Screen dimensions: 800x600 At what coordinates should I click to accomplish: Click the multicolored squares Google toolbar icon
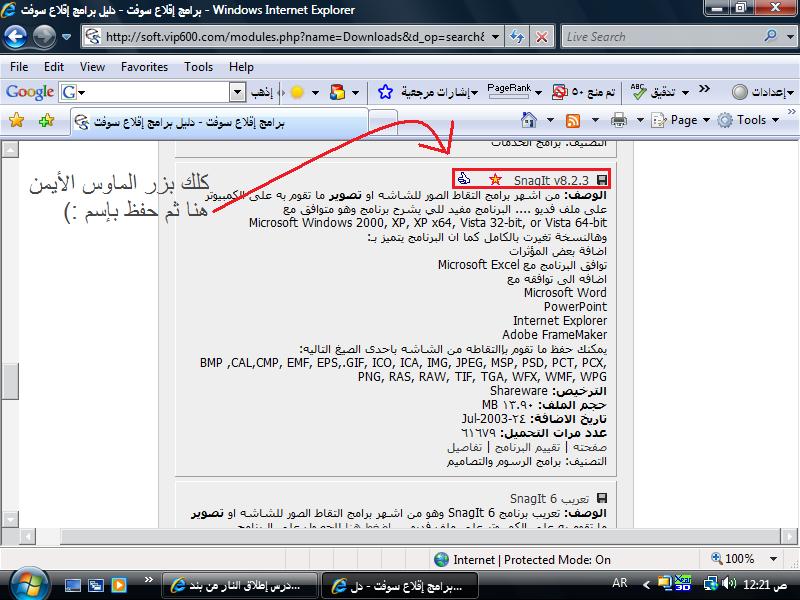coord(337,92)
